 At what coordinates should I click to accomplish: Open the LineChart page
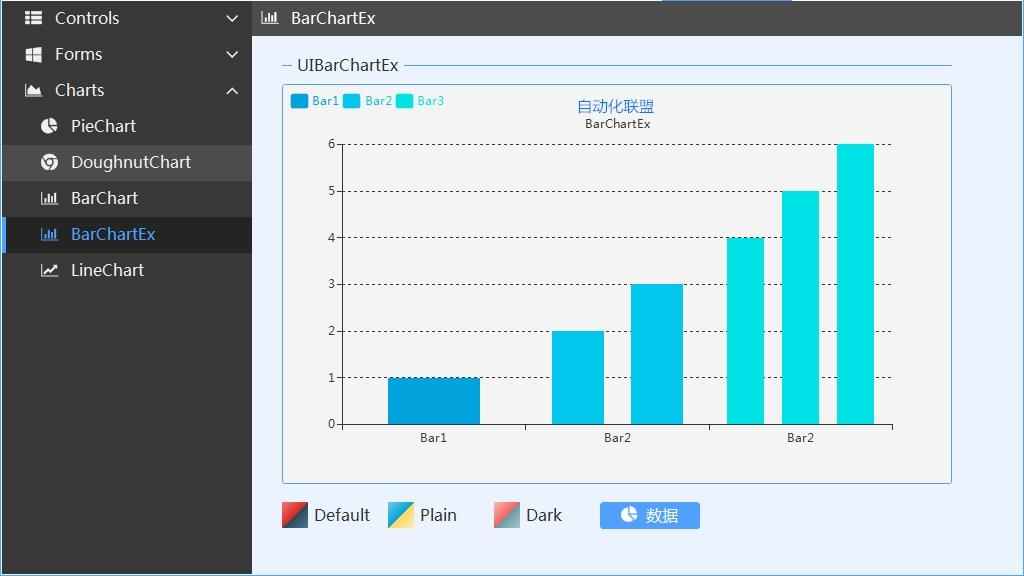127,270
